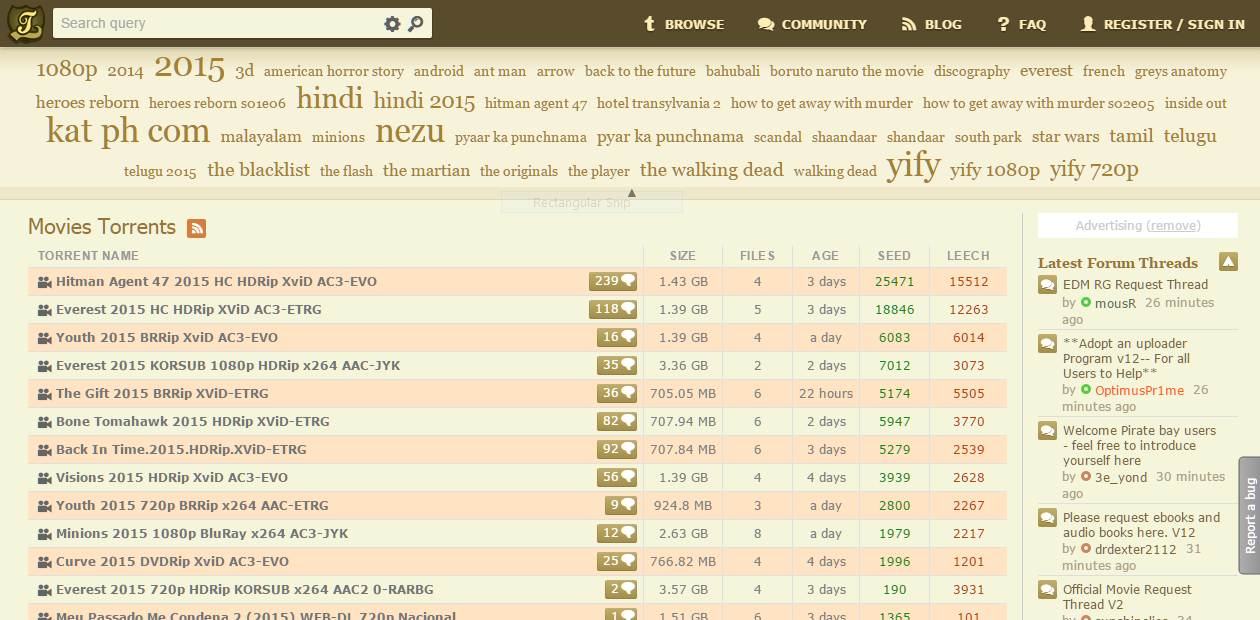Click the remove advertising link
Viewport: 1260px width, 620px height.
click(x=1173, y=226)
